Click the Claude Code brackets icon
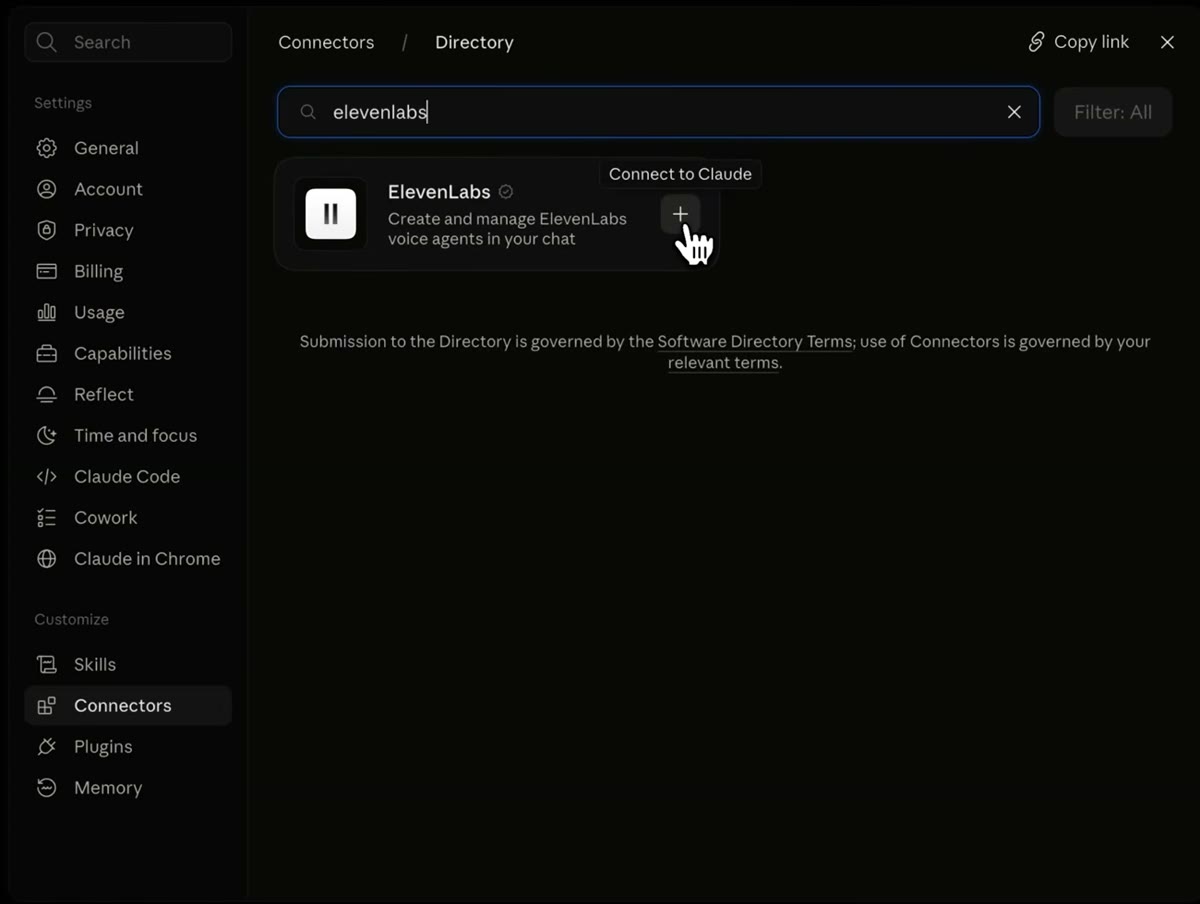 tap(46, 476)
